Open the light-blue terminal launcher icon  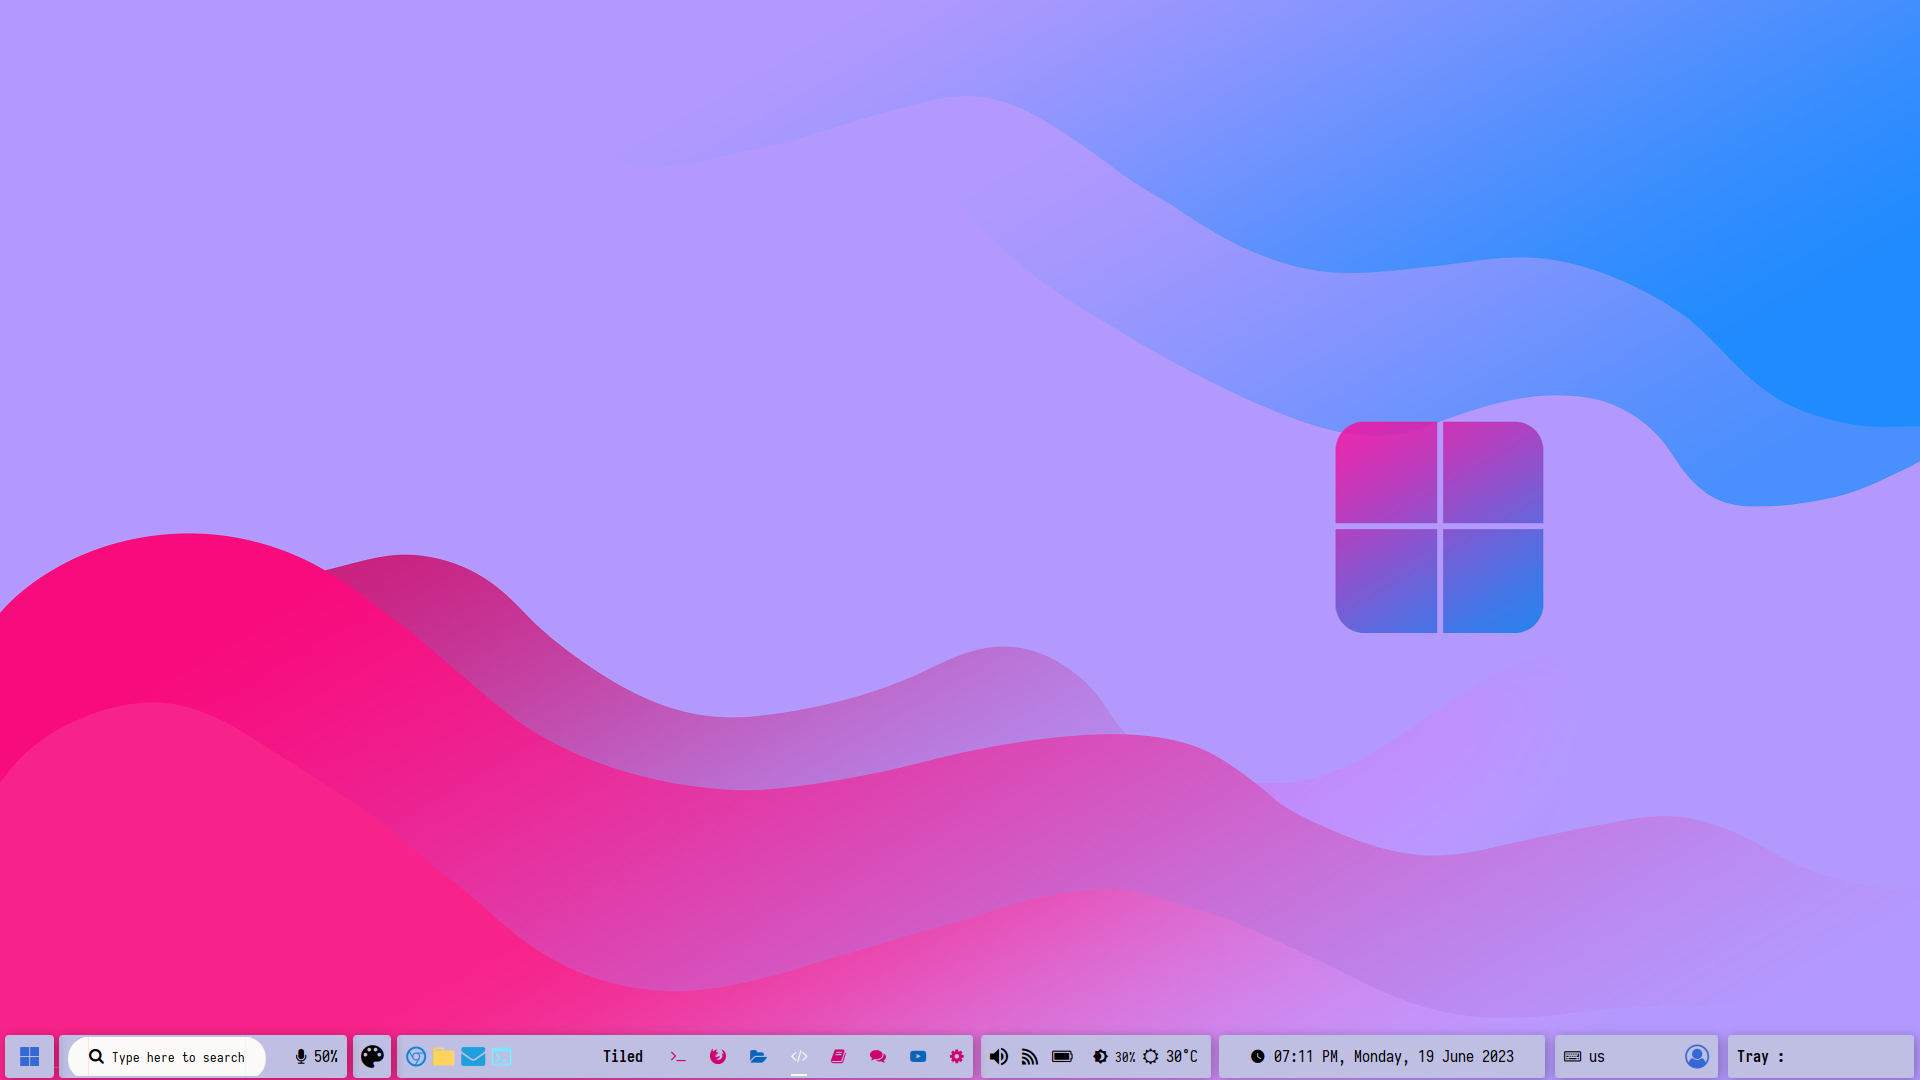click(x=502, y=1057)
